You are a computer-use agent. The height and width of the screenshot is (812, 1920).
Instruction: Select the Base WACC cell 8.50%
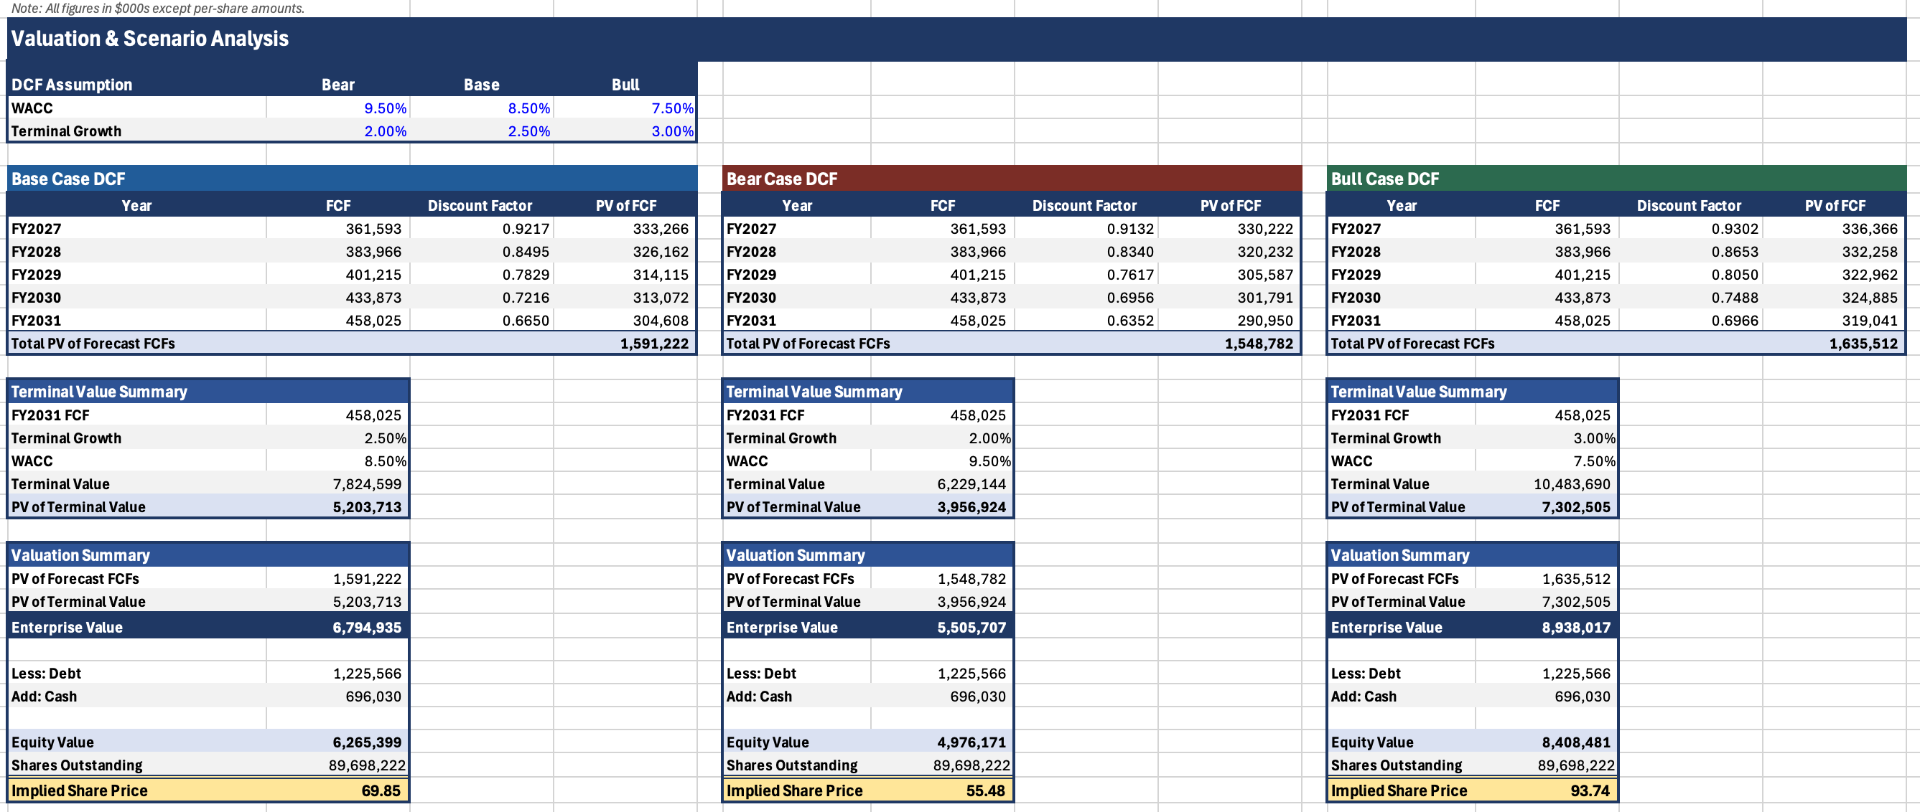click(529, 108)
